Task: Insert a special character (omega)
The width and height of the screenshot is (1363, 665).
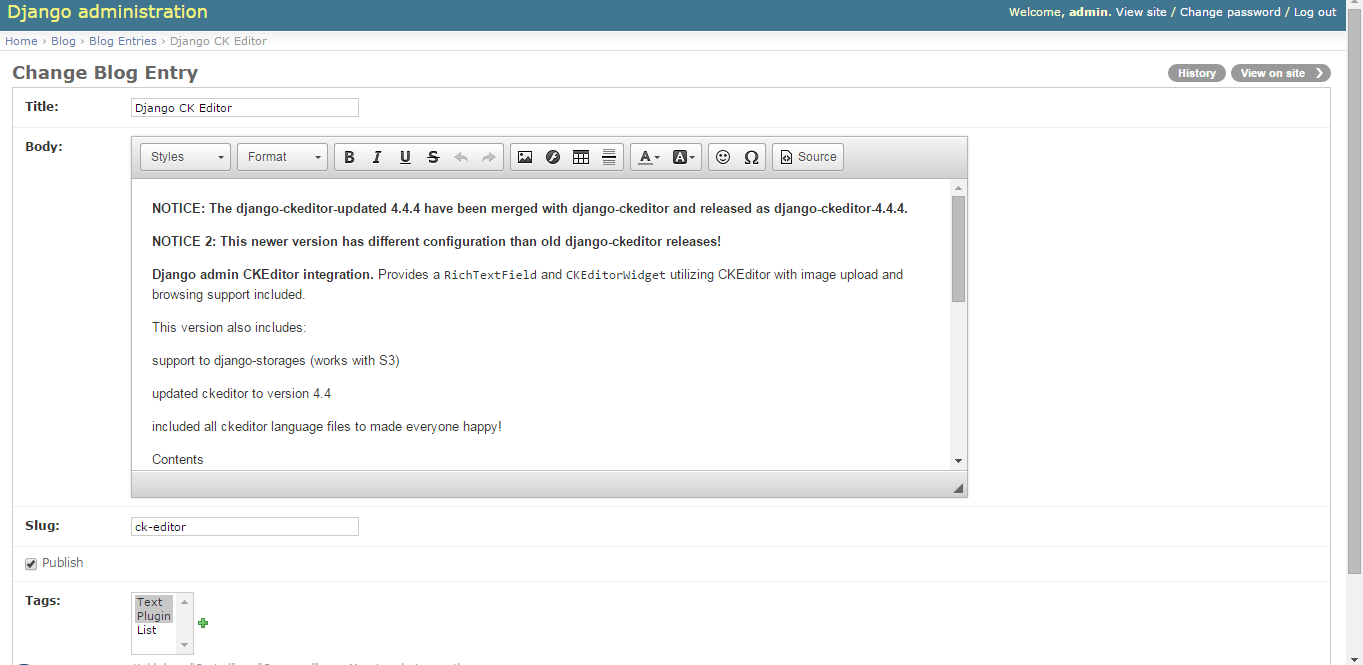Action: [751, 157]
